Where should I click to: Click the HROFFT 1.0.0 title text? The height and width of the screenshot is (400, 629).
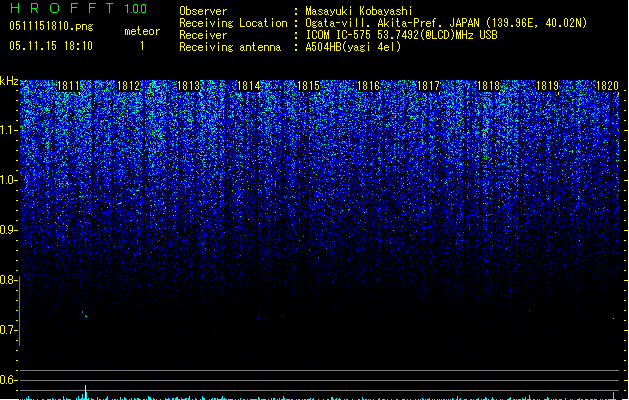(x=78, y=8)
